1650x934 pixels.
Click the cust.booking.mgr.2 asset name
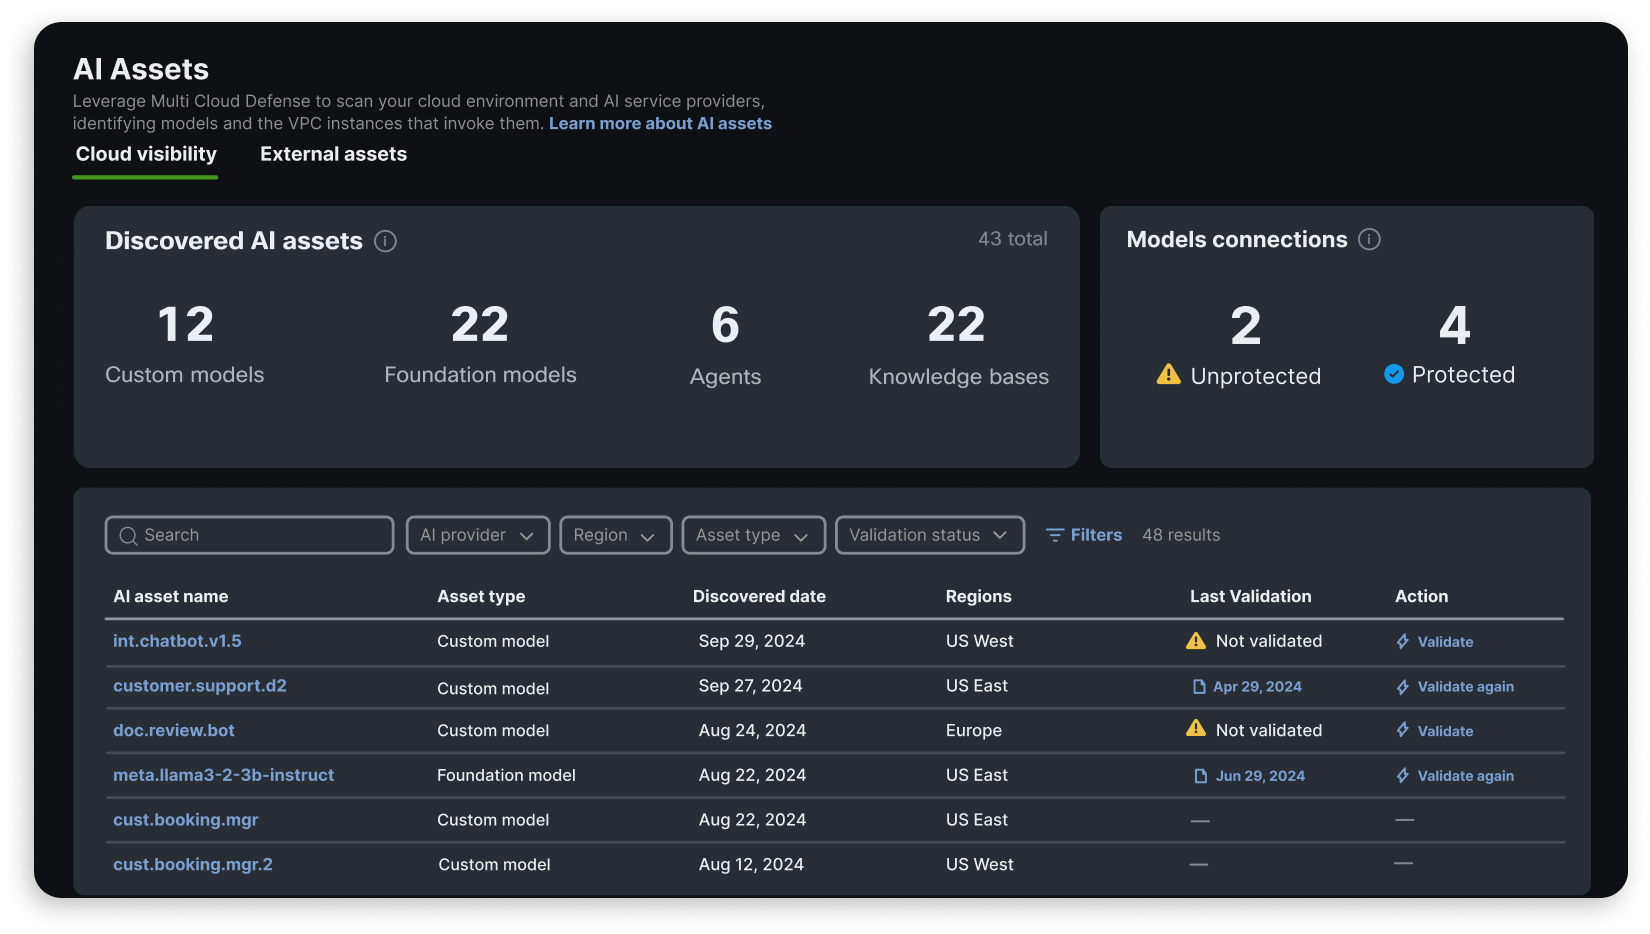[192, 864]
